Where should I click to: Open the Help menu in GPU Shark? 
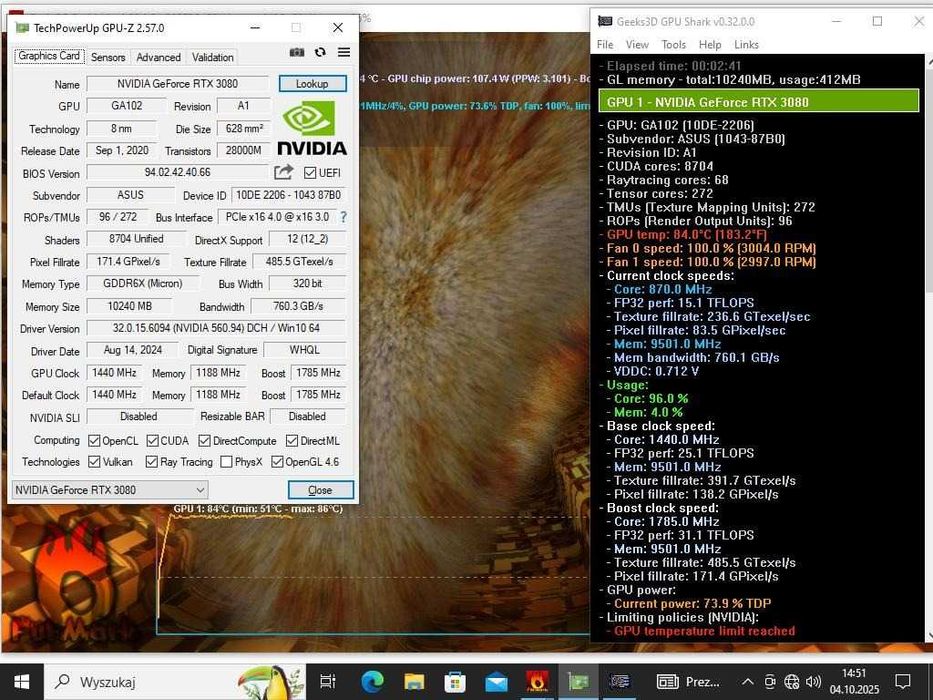pyautogui.click(x=709, y=45)
